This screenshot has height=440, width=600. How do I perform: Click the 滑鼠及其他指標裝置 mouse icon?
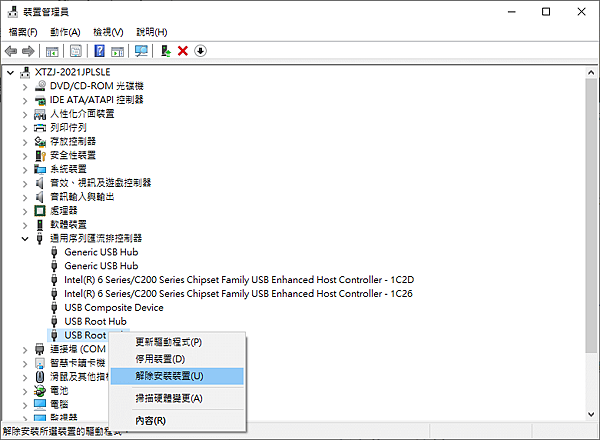pos(40,377)
